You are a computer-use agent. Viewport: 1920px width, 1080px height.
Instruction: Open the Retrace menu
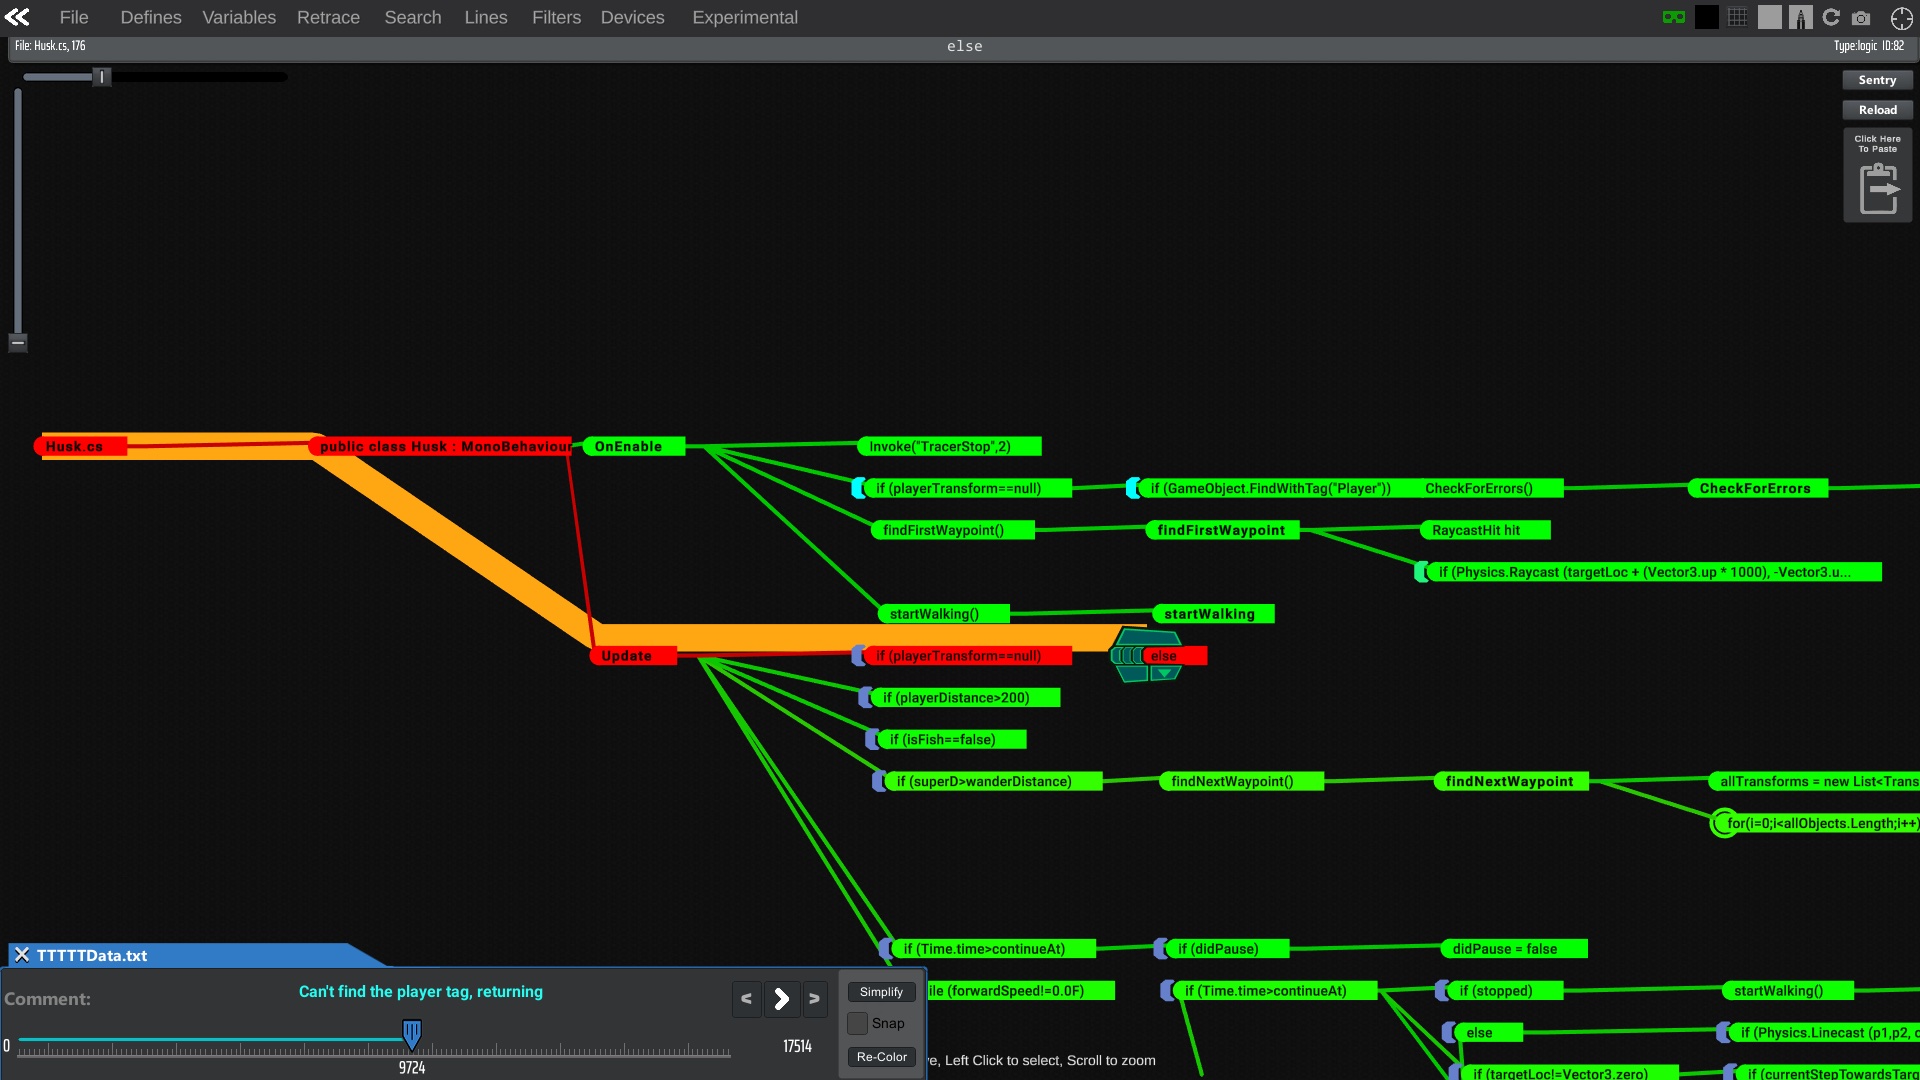click(x=328, y=17)
